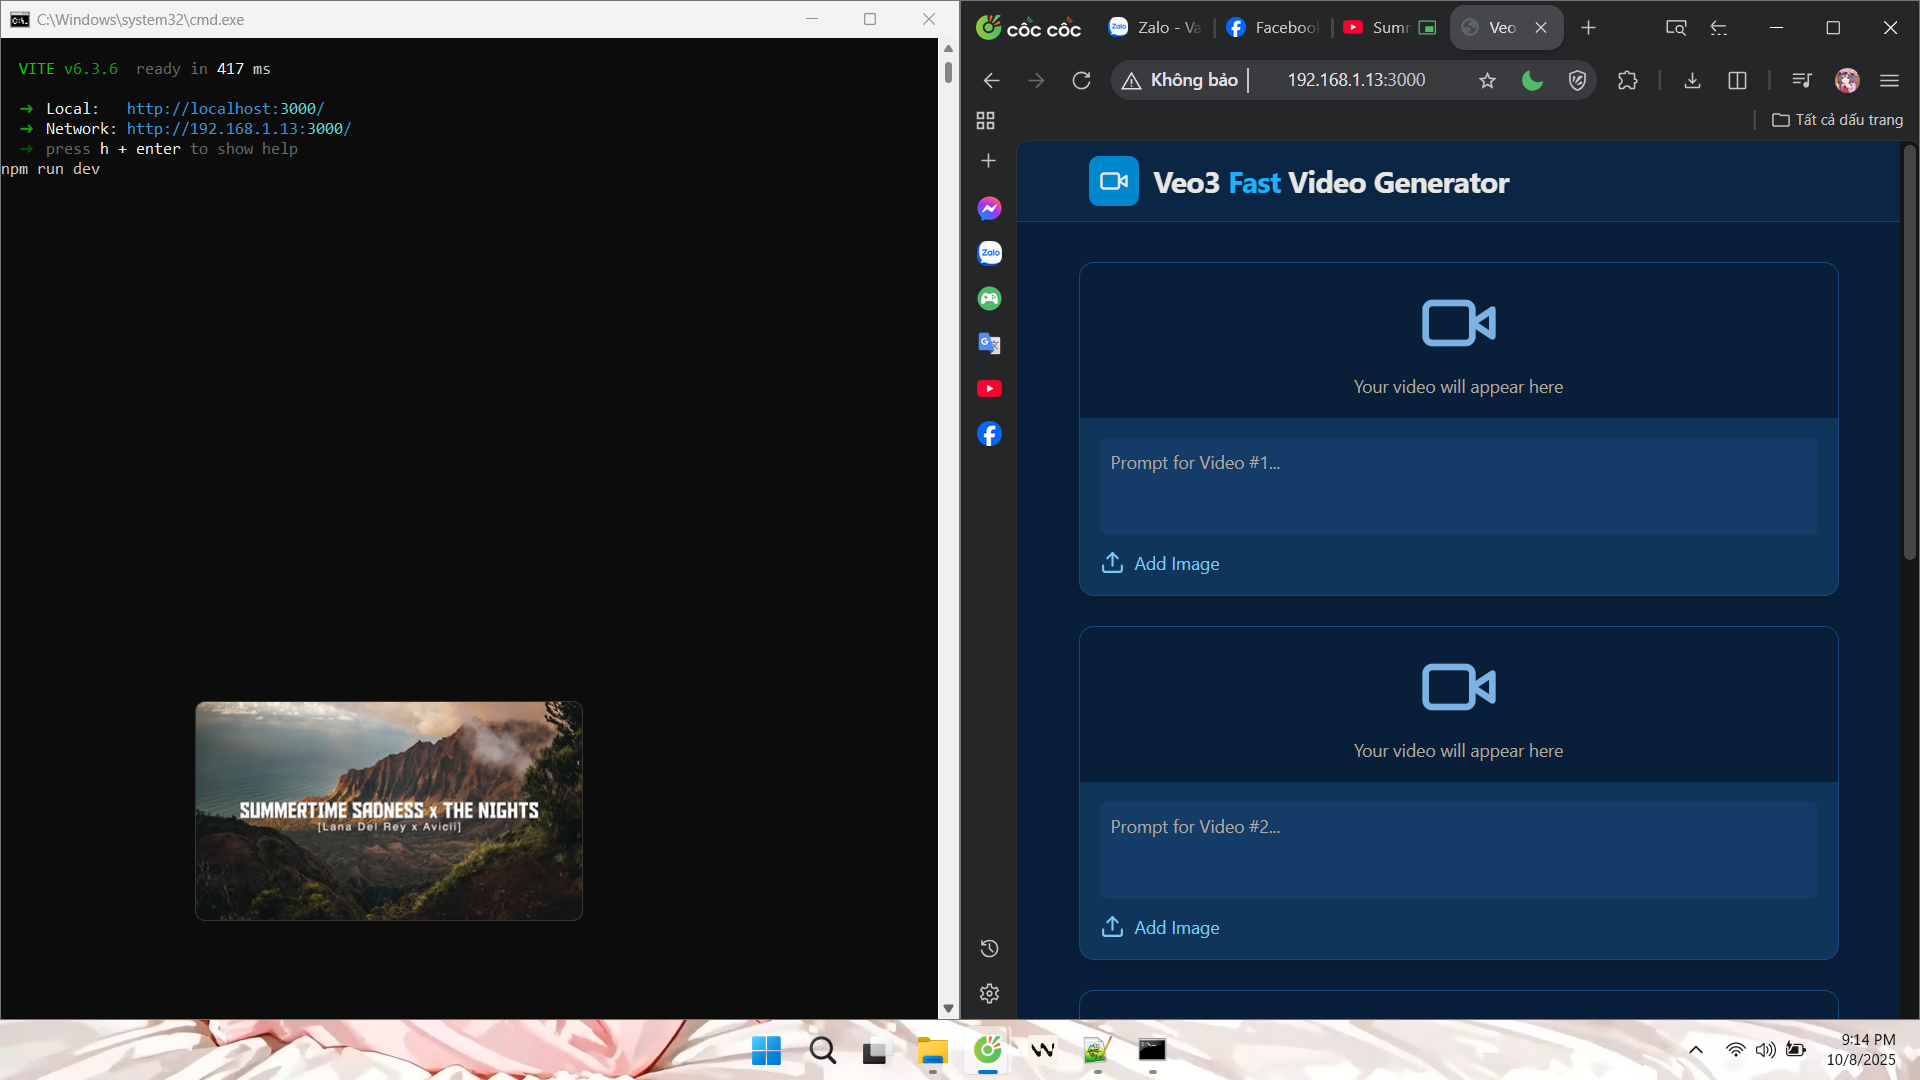1920x1080 pixels.
Task: Switch to the YouTube Summertime tab
Action: tap(1390, 28)
